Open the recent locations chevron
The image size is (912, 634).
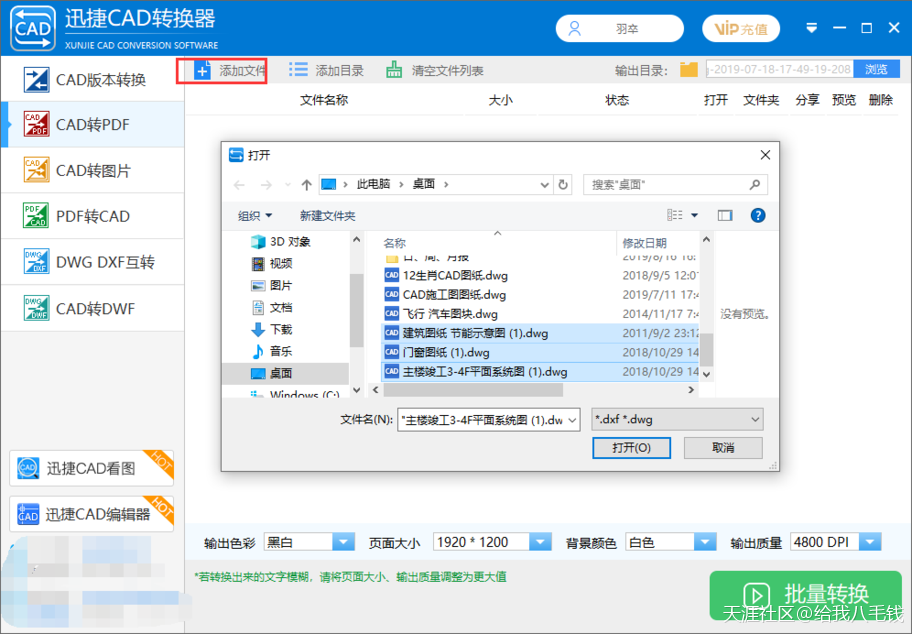pyautogui.click(x=288, y=185)
